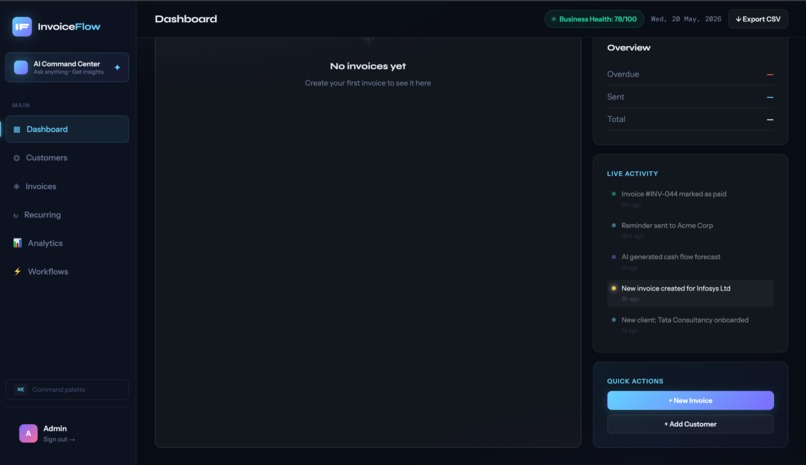Image resolution: width=806 pixels, height=465 pixels.
Task: Click the Customers circle icon
Action: (x=16, y=158)
